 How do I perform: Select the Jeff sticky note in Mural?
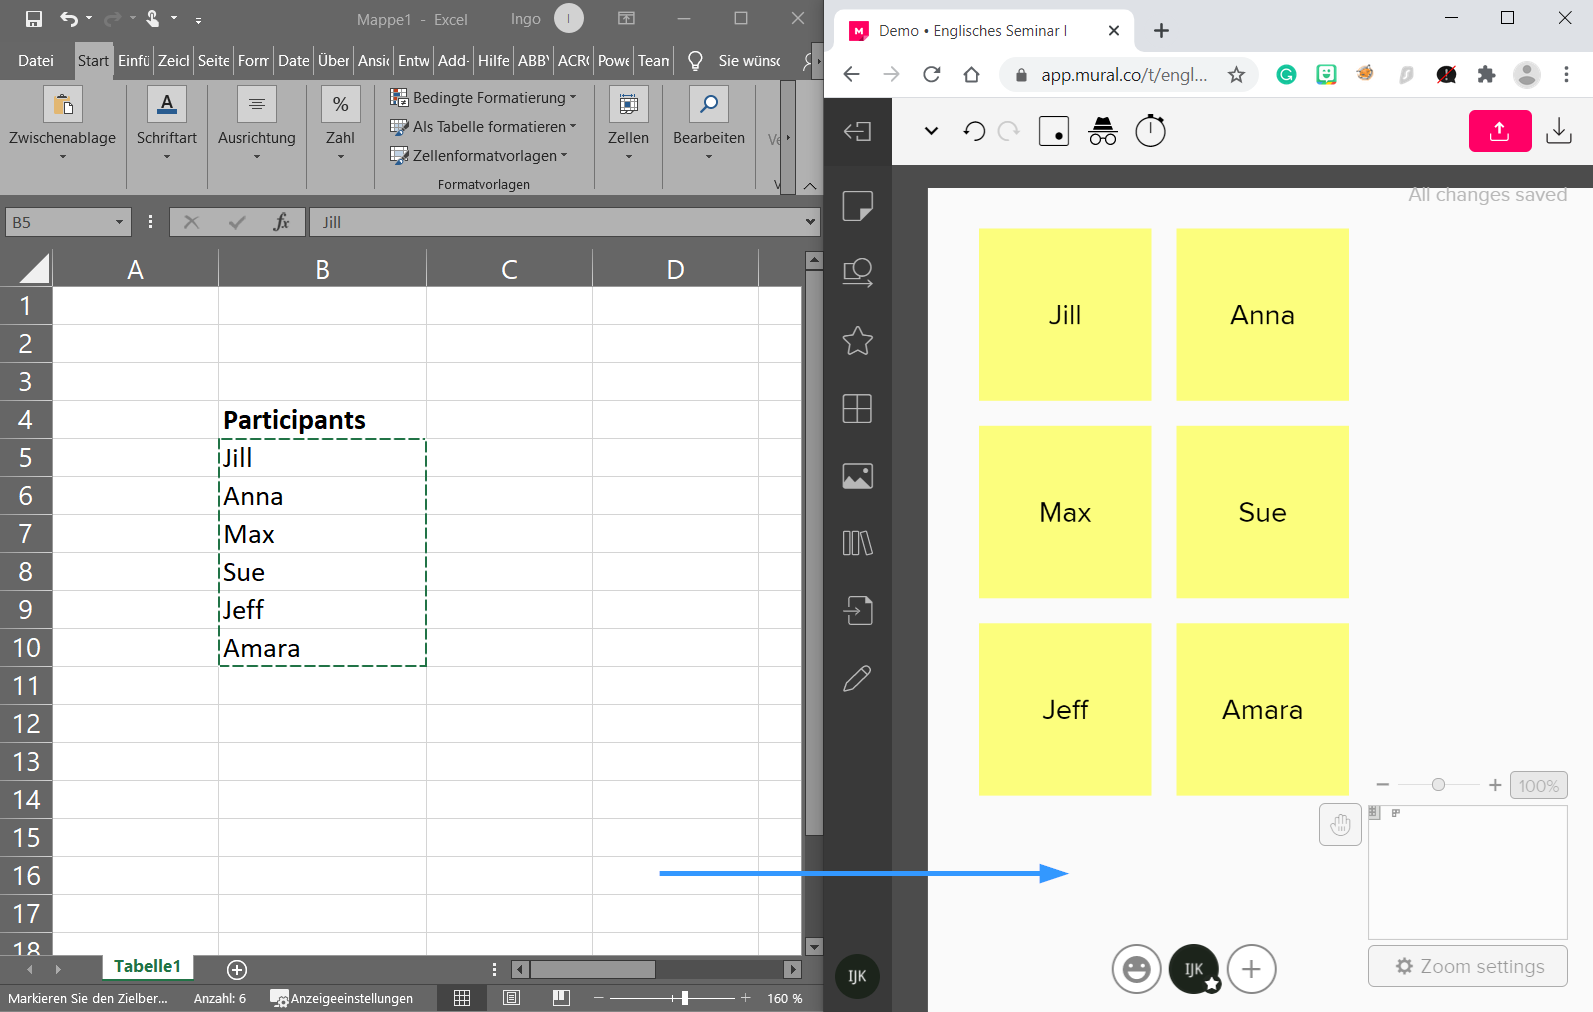click(1065, 710)
